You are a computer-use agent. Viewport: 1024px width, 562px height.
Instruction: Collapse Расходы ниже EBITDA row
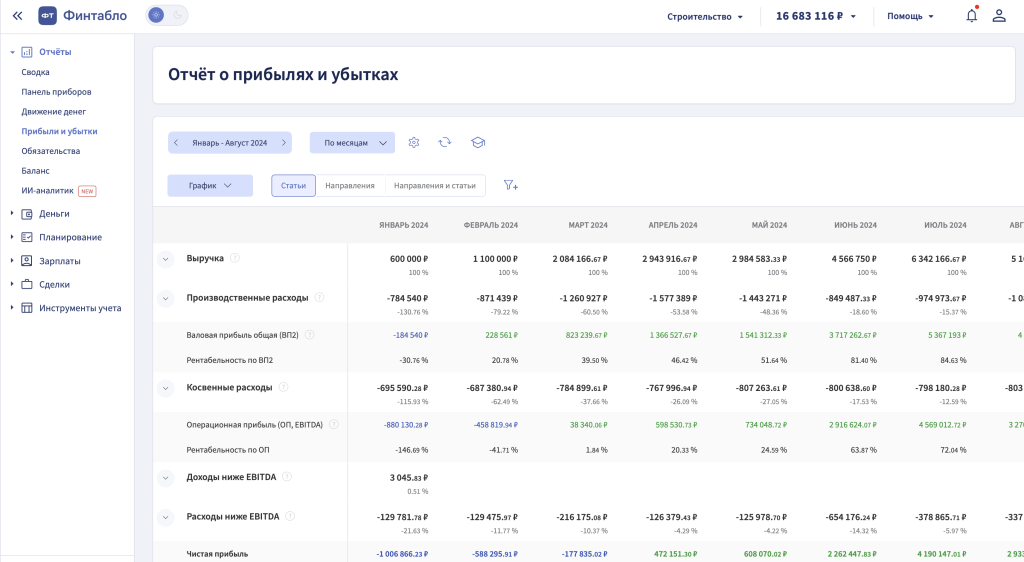coord(165,518)
